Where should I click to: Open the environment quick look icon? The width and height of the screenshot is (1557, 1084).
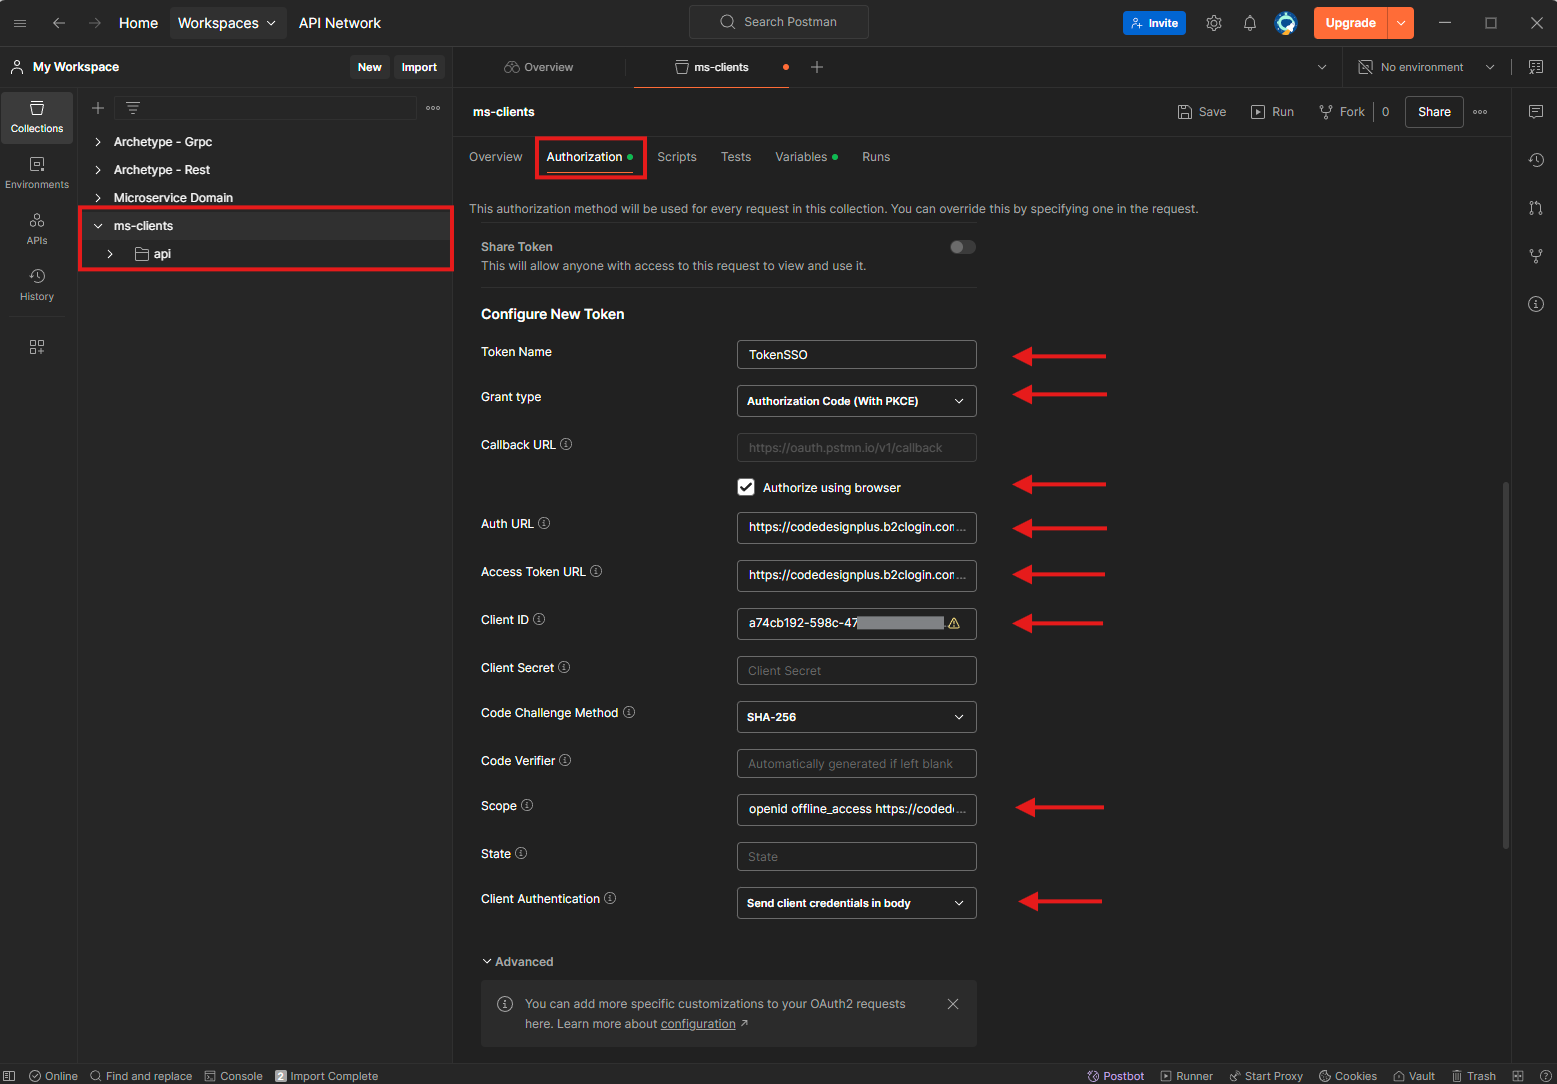(1536, 67)
